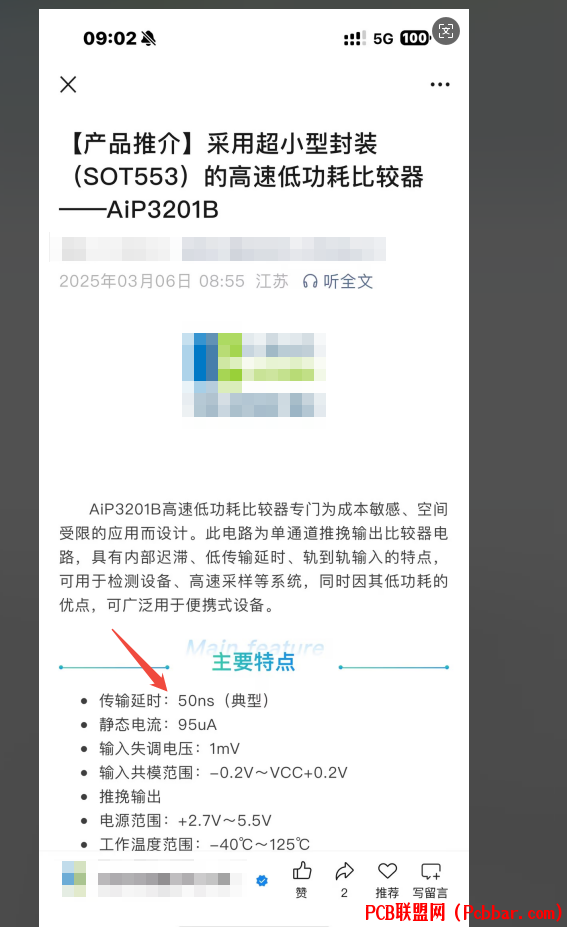Tap the 主要特点 section heading
The height and width of the screenshot is (927, 567).
click(x=254, y=662)
